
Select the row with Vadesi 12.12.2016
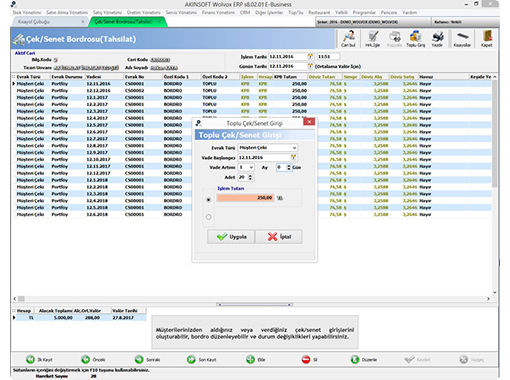(252, 90)
